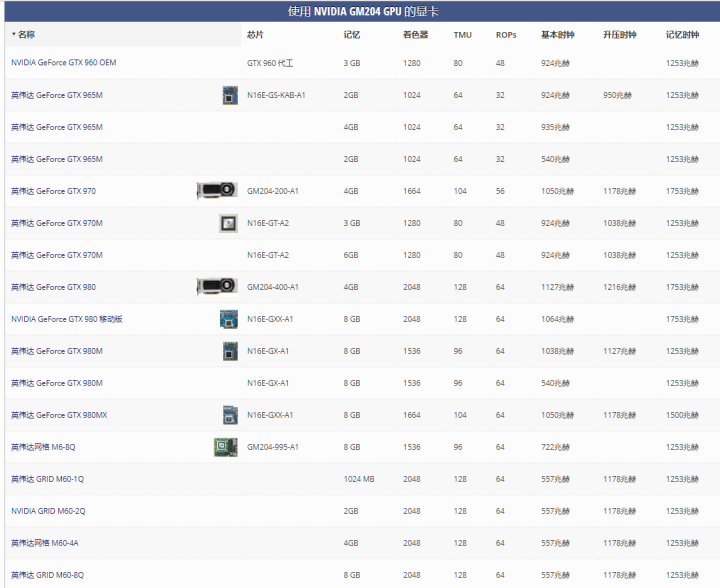Select the chip cell "GTX 960 代工"
This screenshot has height=588, width=720.
pyautogui.click(x=270, y=63)
